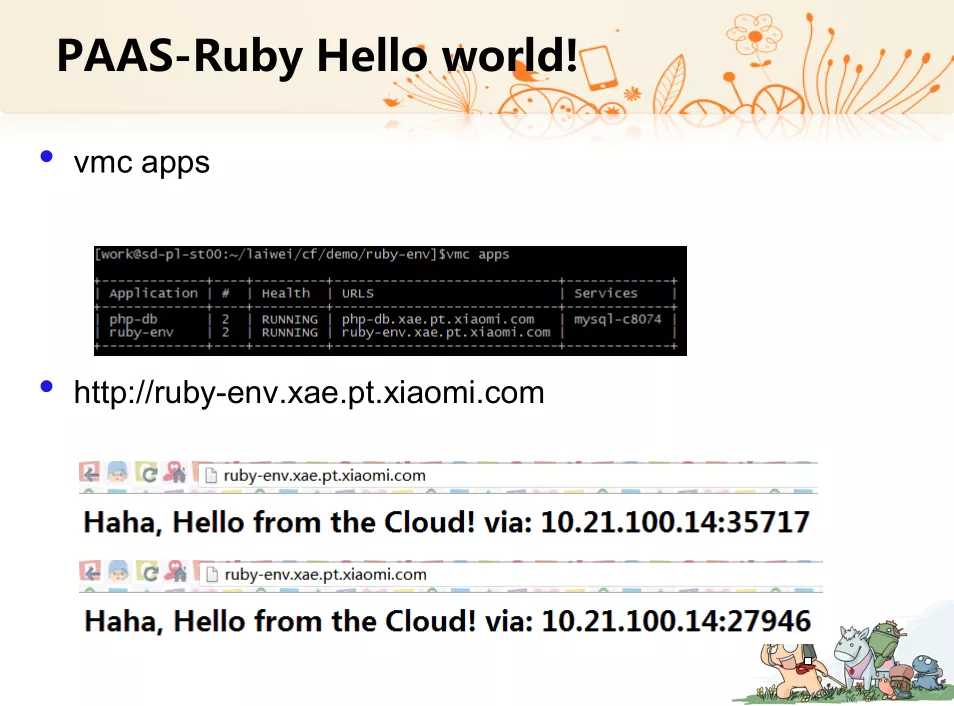Click the '#' column header in the terminal

(x=226, y=293)
